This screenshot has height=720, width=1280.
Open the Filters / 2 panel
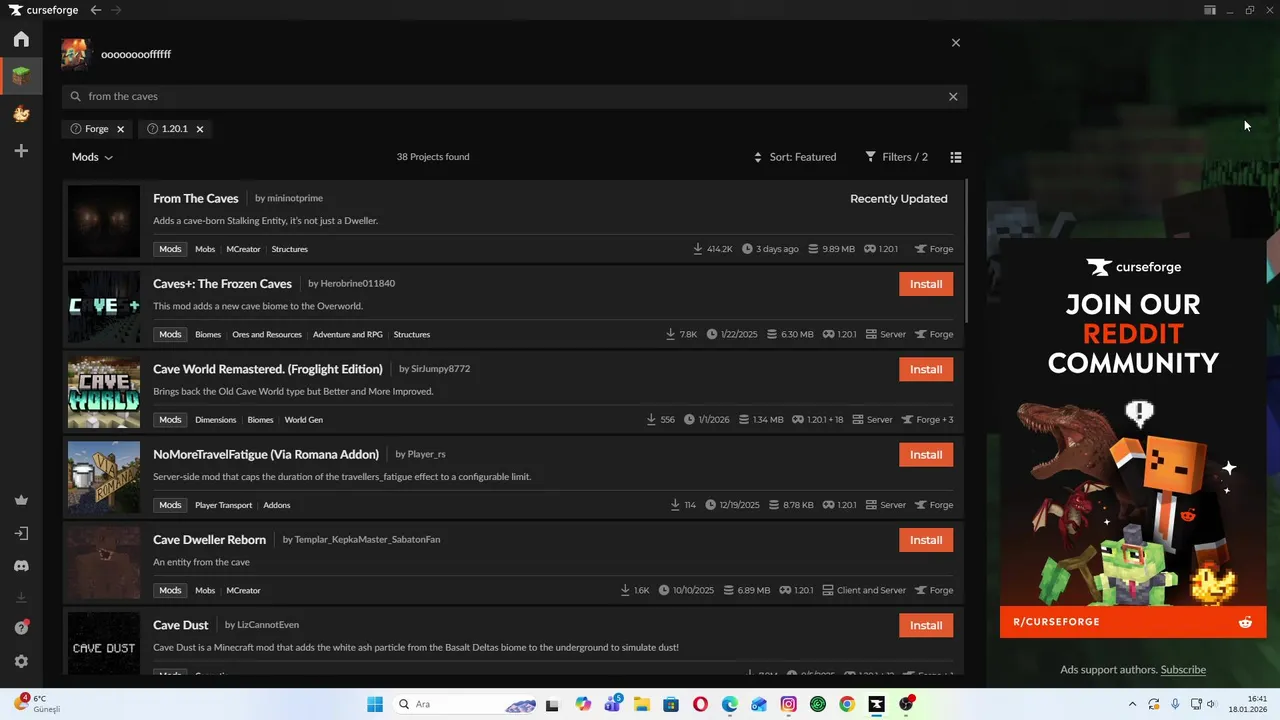pos(897,157)
